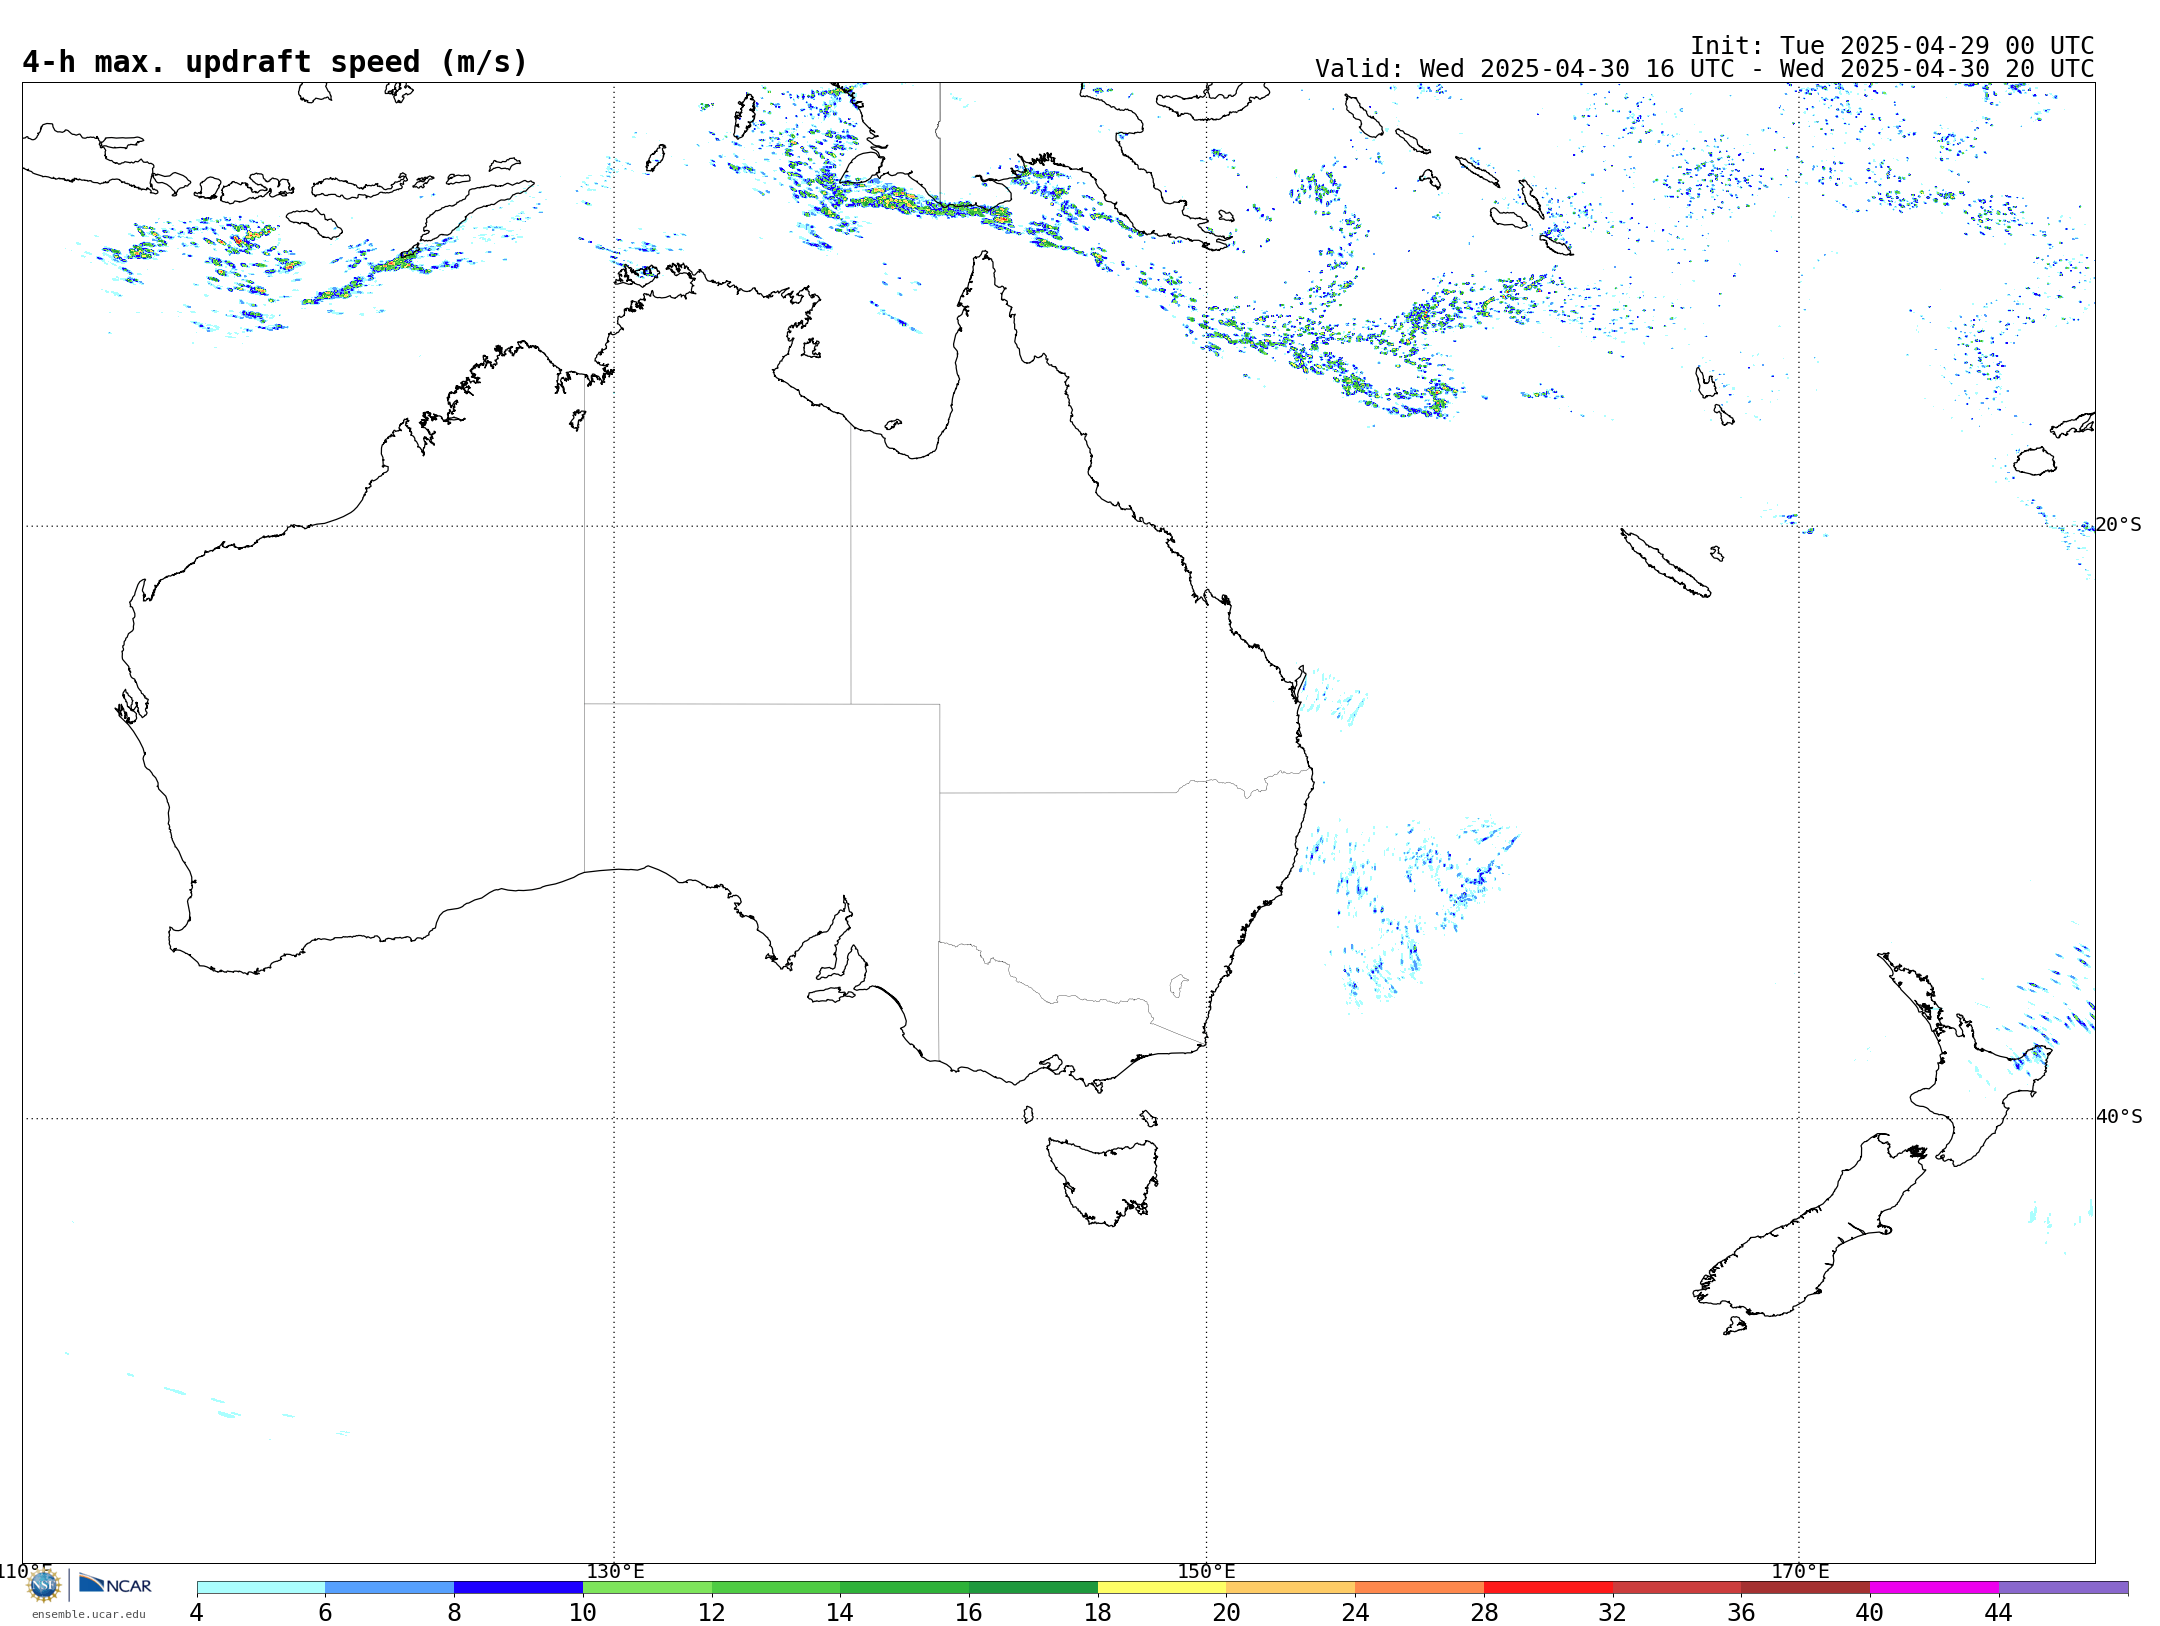This screenshot has height=1626, width=2160.
Task: Select the purple above-44 colorbar swatch
Action: (2063, 1587)
